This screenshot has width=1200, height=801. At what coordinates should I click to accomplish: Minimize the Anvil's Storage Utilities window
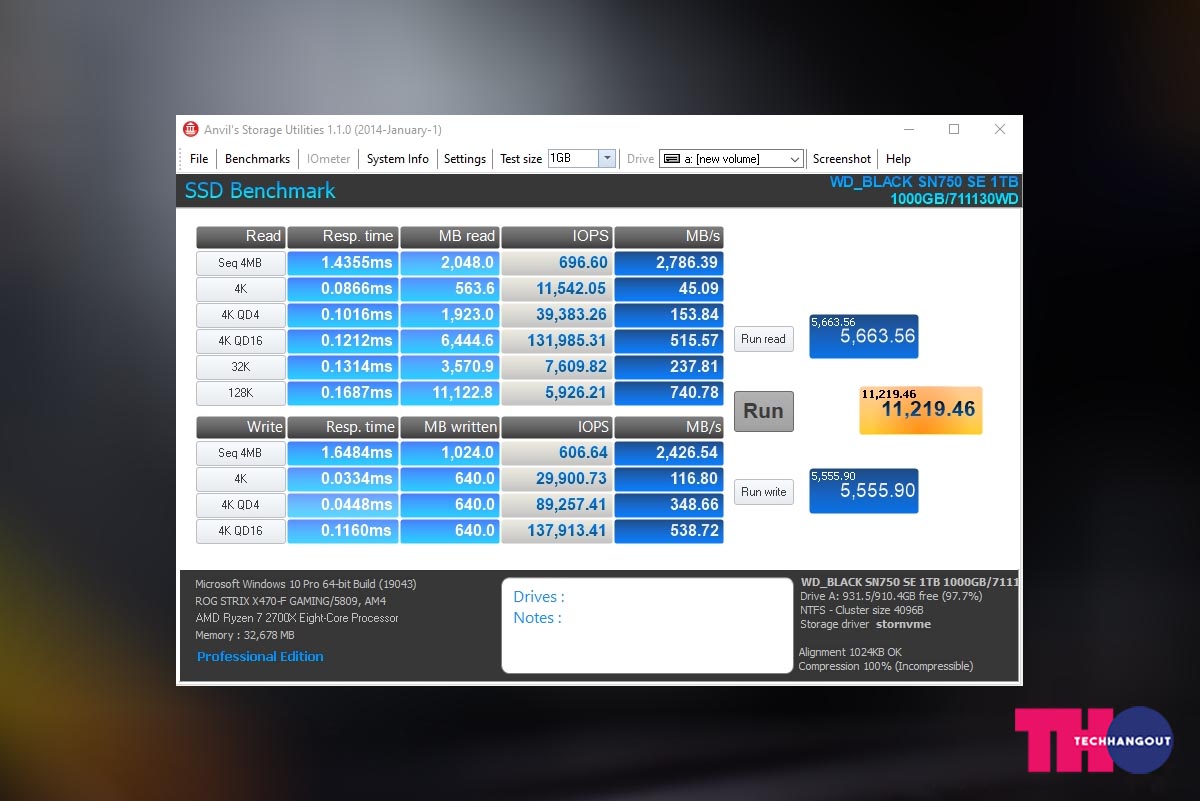point(909,129)
